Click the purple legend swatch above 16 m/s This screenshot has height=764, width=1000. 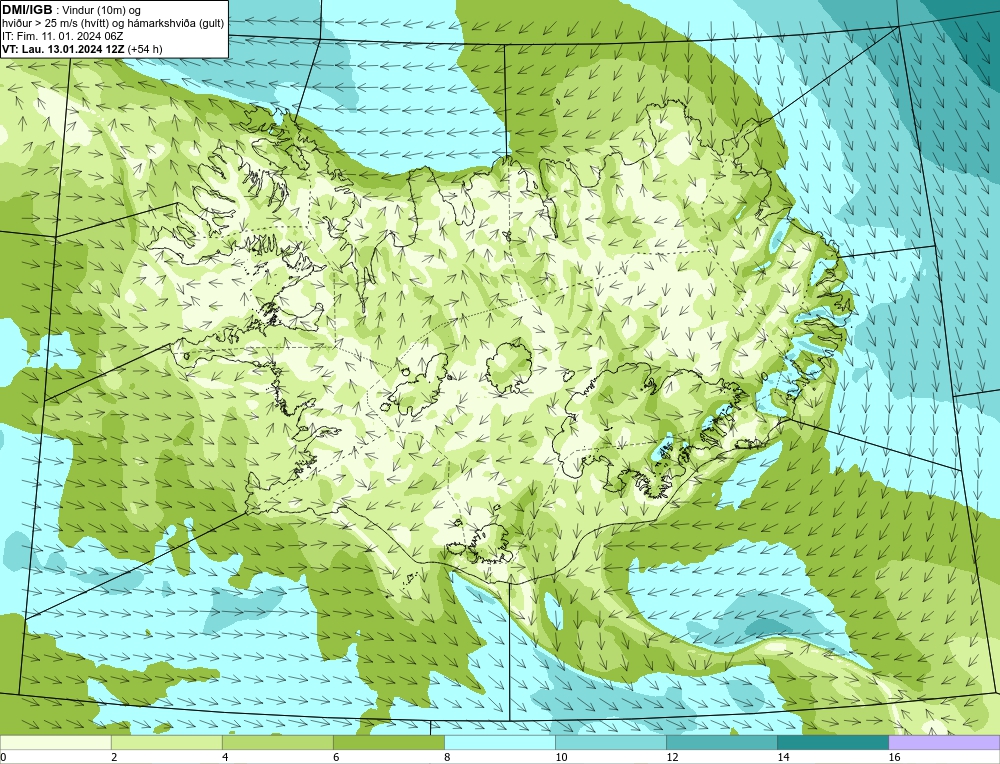click(944, 742)
